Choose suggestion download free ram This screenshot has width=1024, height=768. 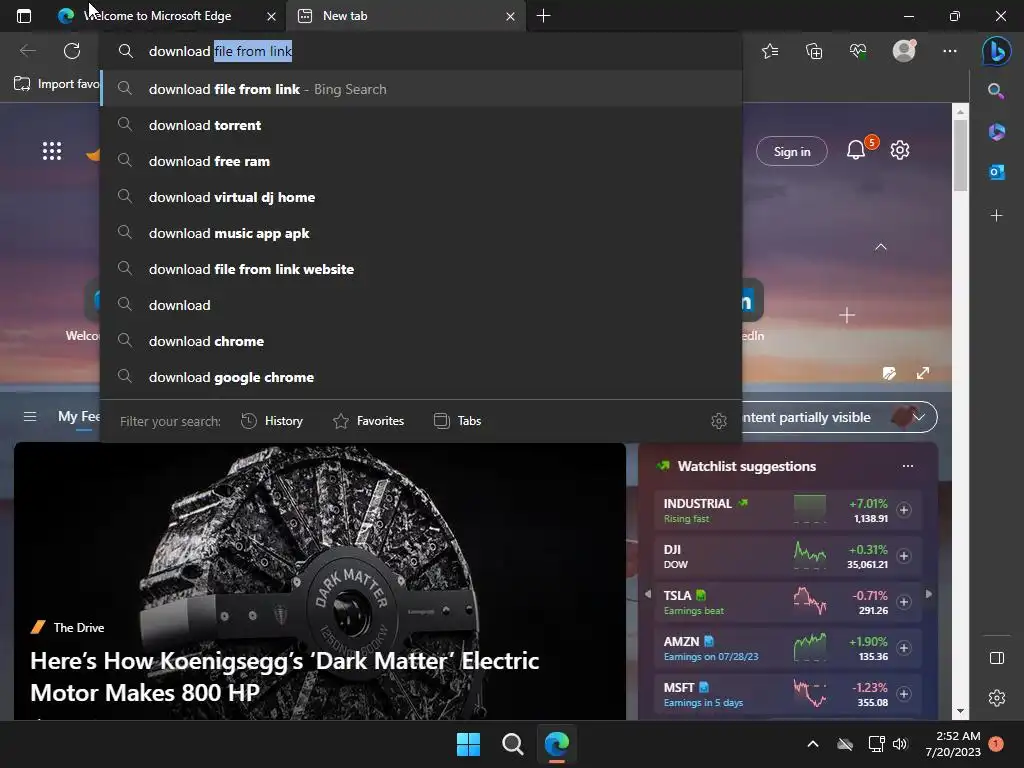(421, 161)
